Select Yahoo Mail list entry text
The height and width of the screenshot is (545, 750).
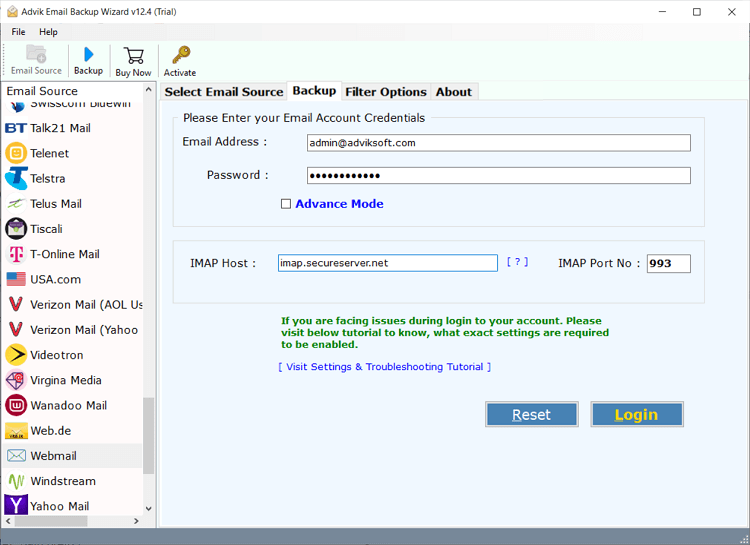pos(60,506)
